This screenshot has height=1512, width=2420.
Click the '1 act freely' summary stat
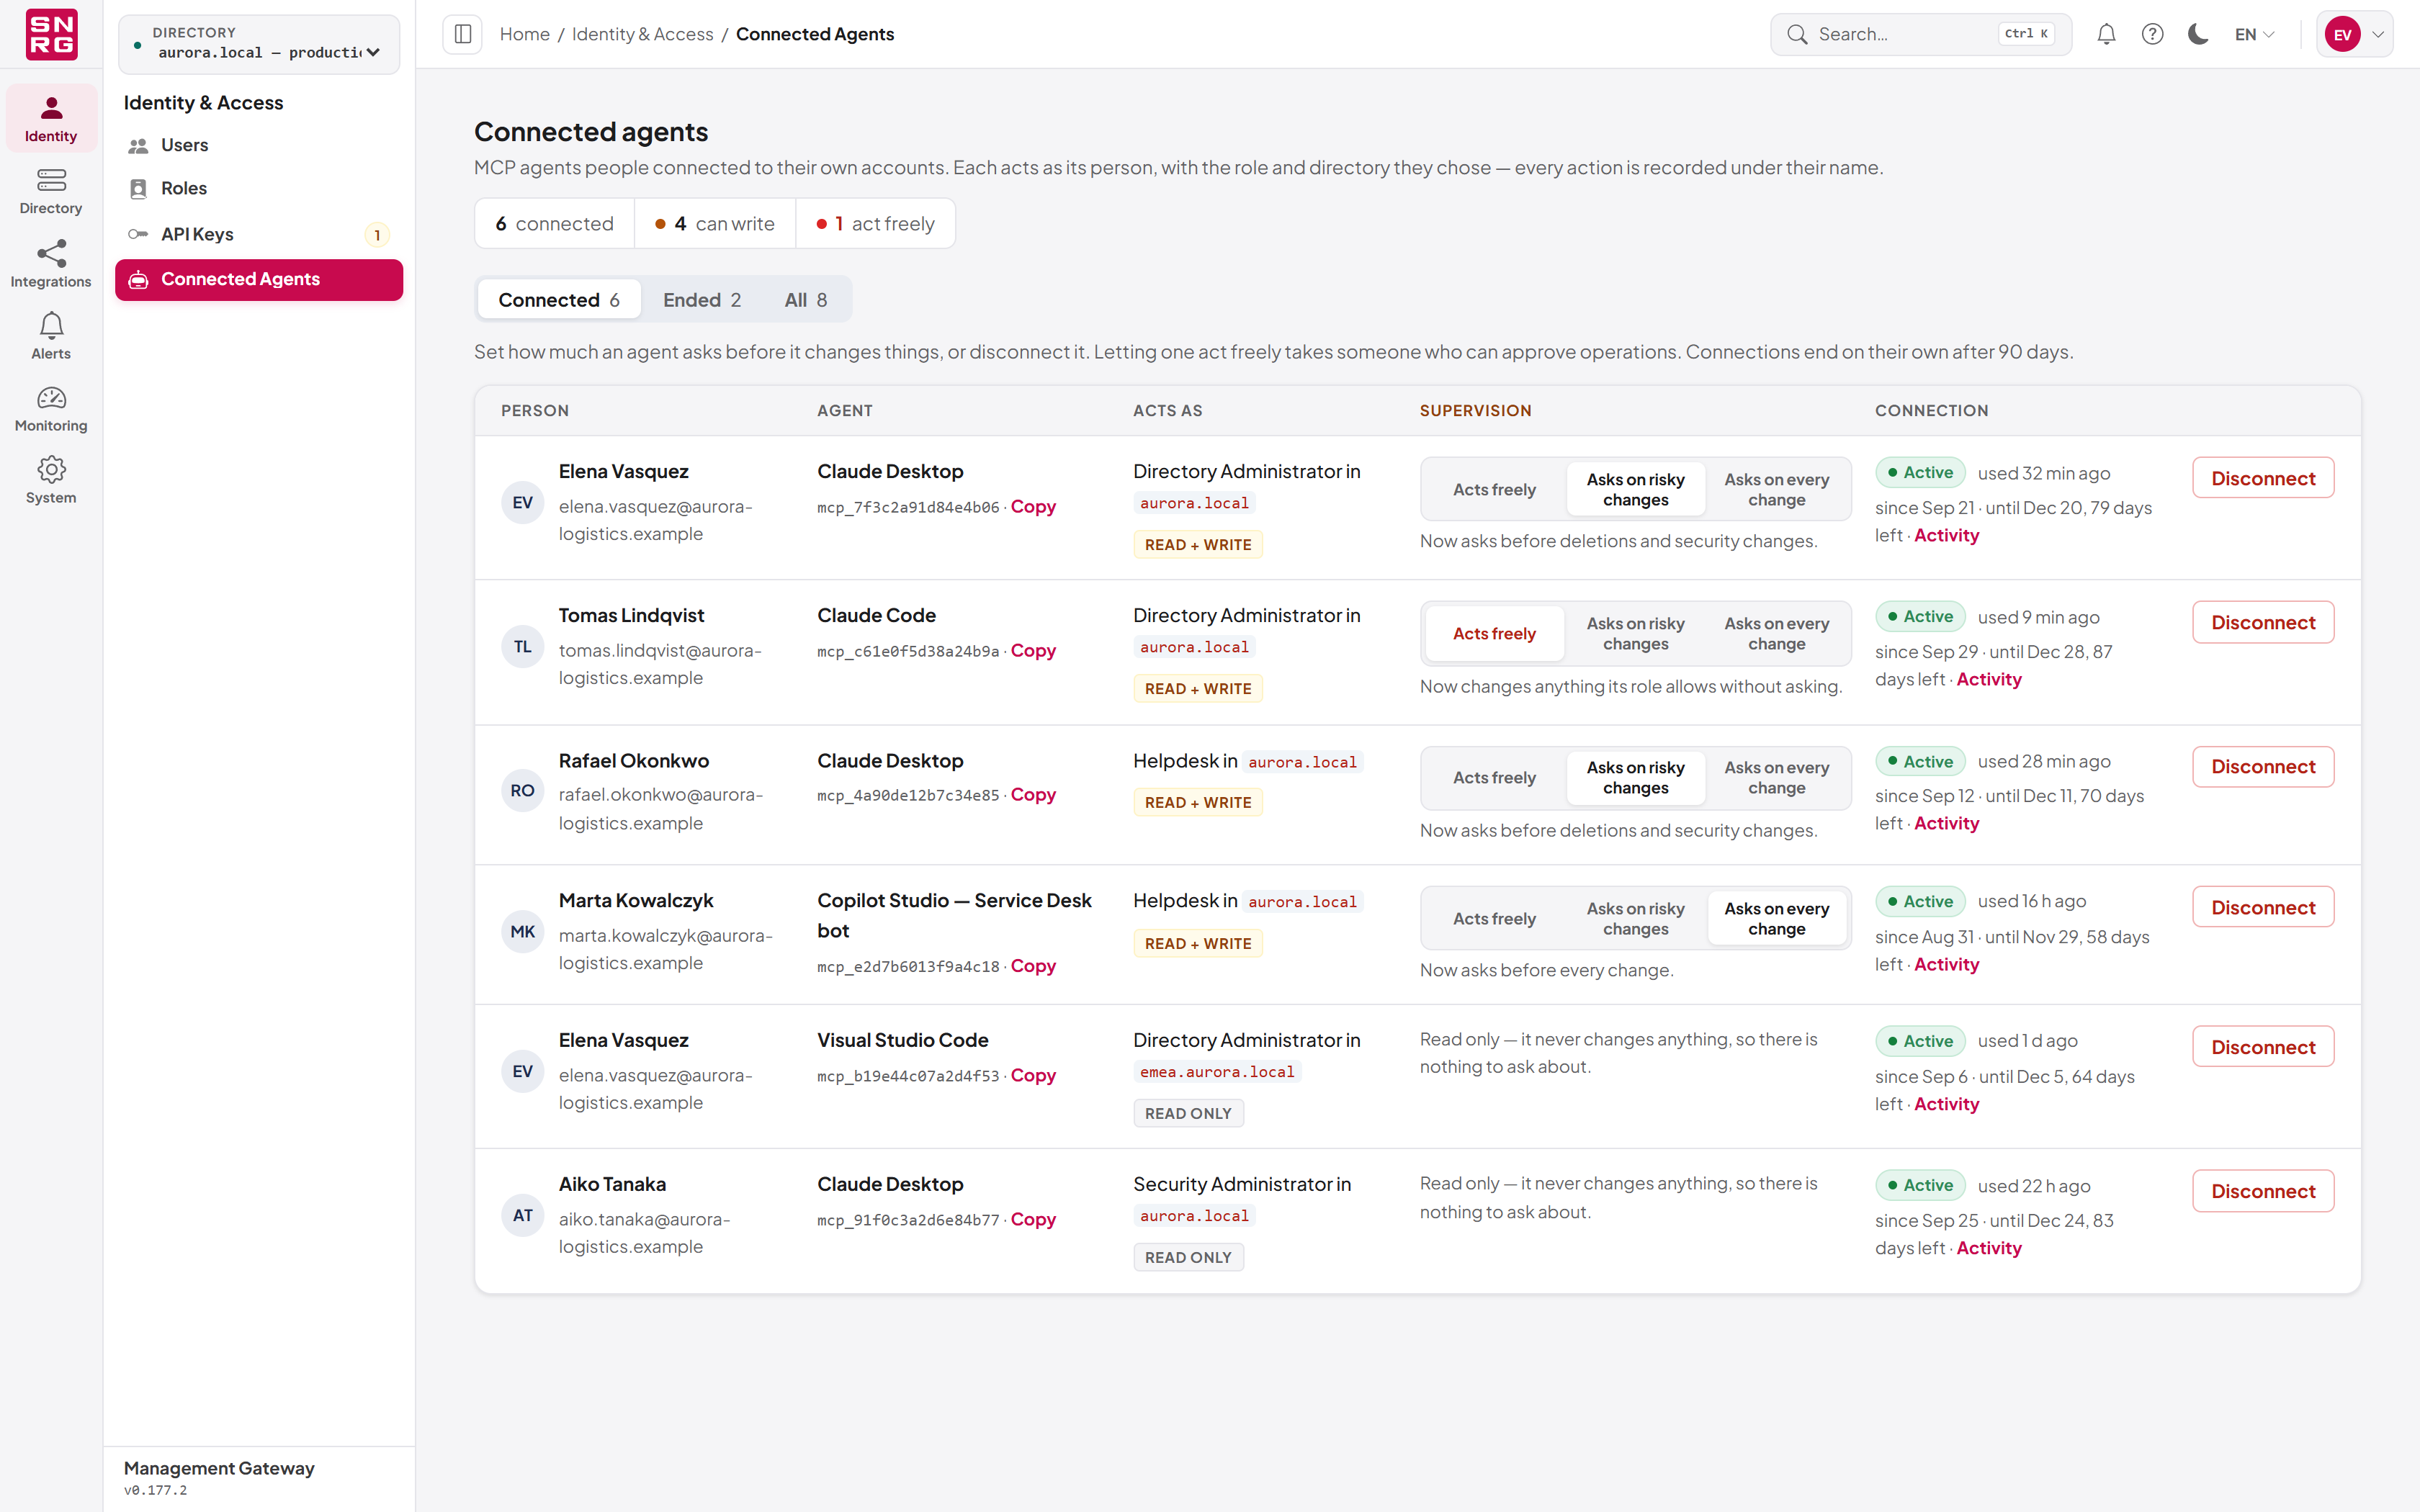(875, 224)
